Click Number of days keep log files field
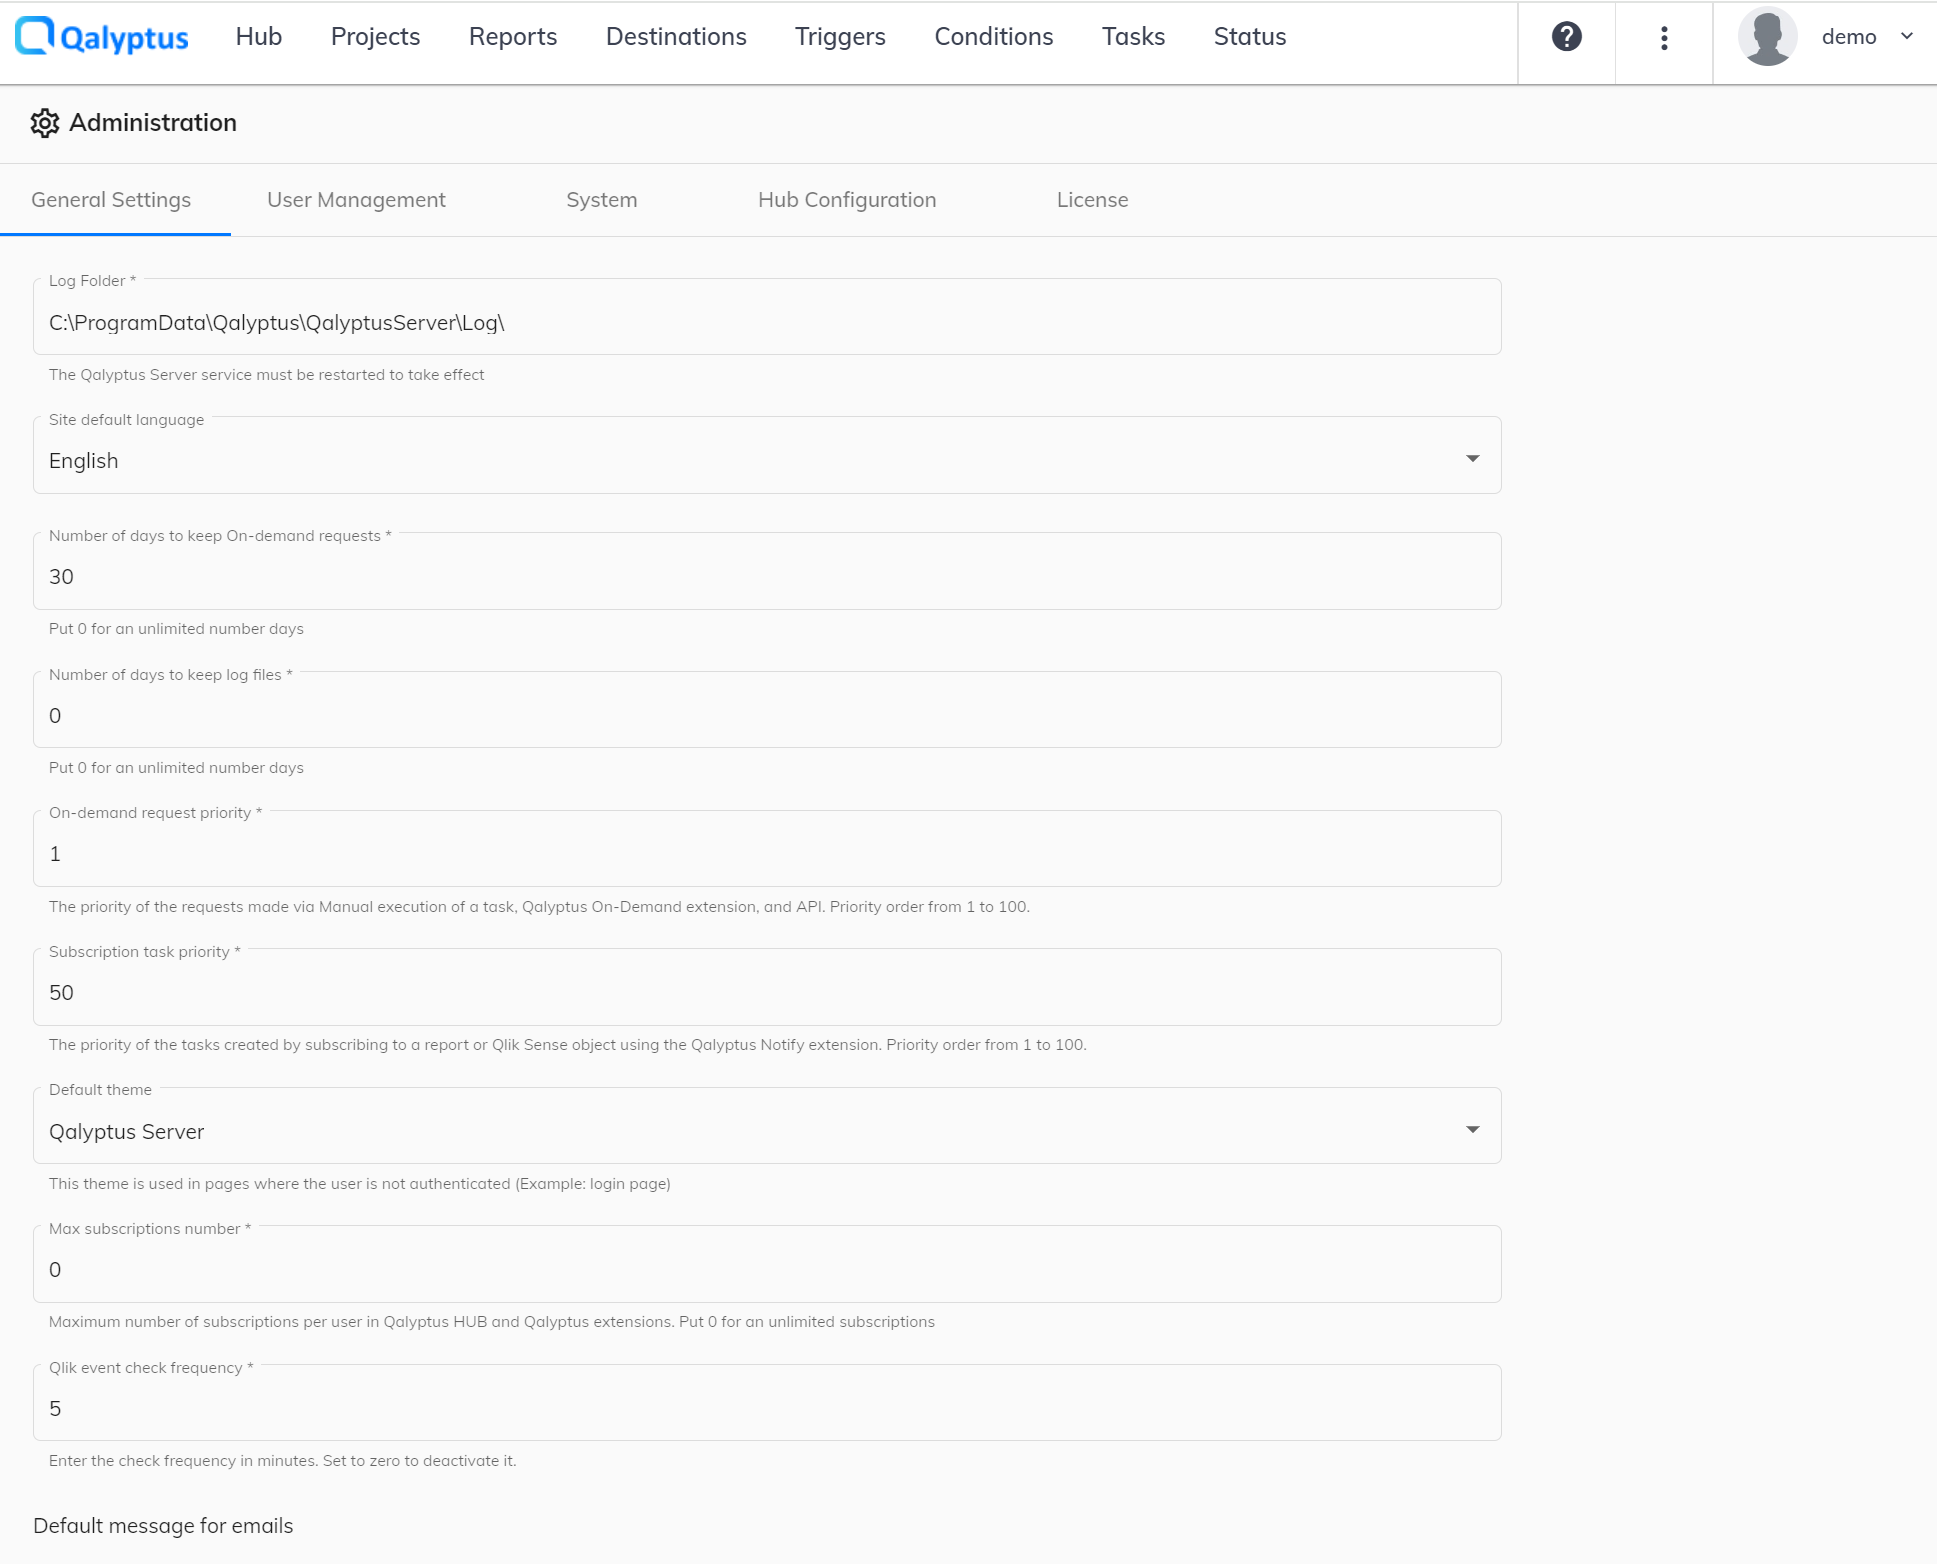This screenshot has height=1564, width=1937. coord(766,715)
